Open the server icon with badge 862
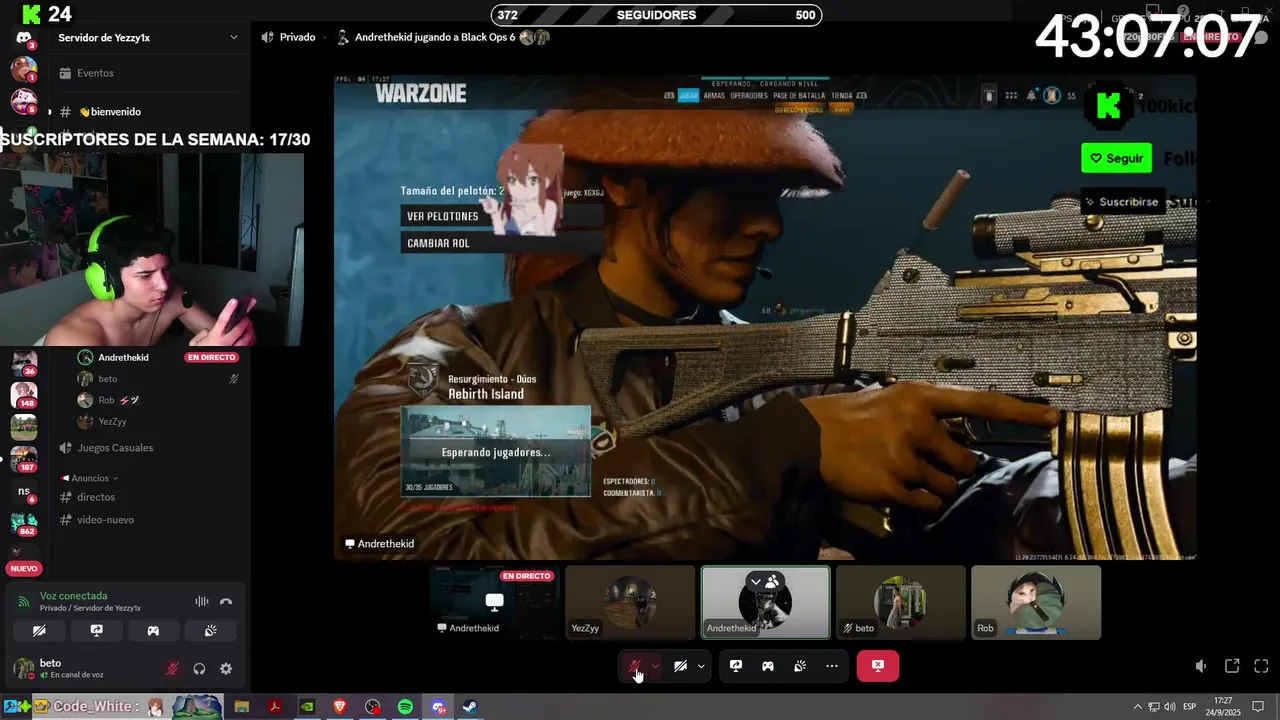Viewport: 1280px width, 720px height. [x=24, y=523]
